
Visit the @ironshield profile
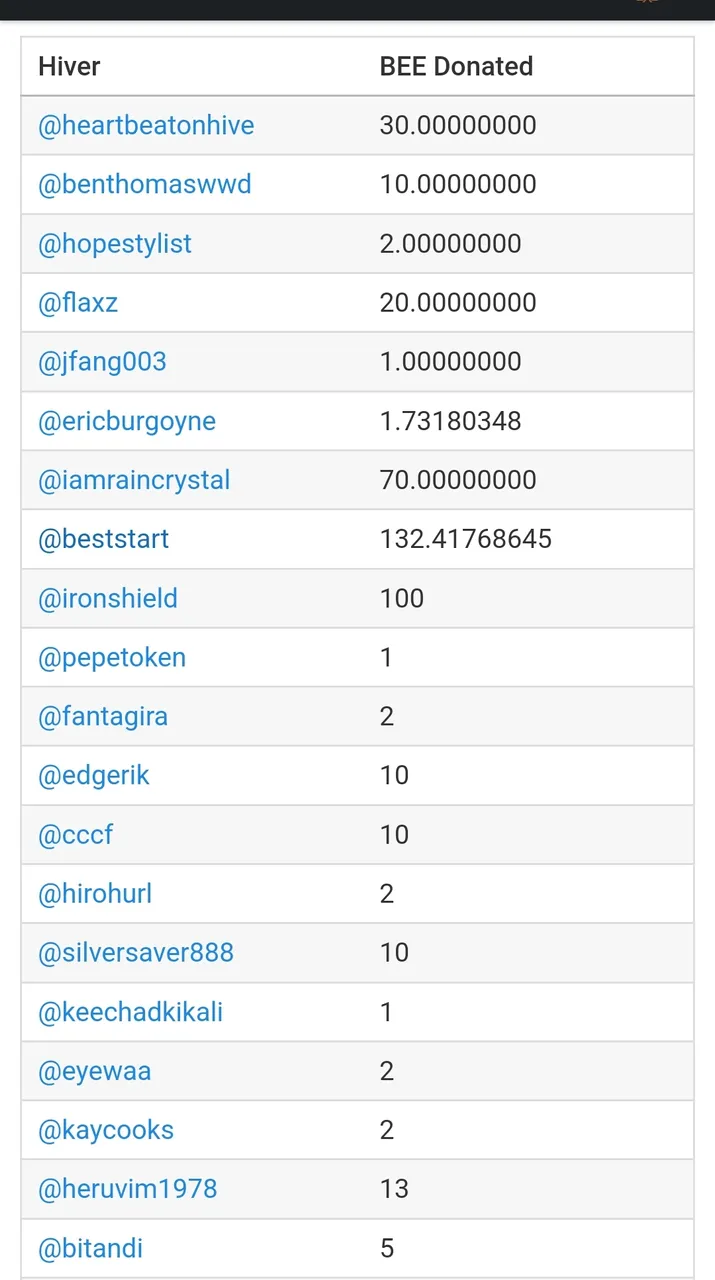click(108, 598)
